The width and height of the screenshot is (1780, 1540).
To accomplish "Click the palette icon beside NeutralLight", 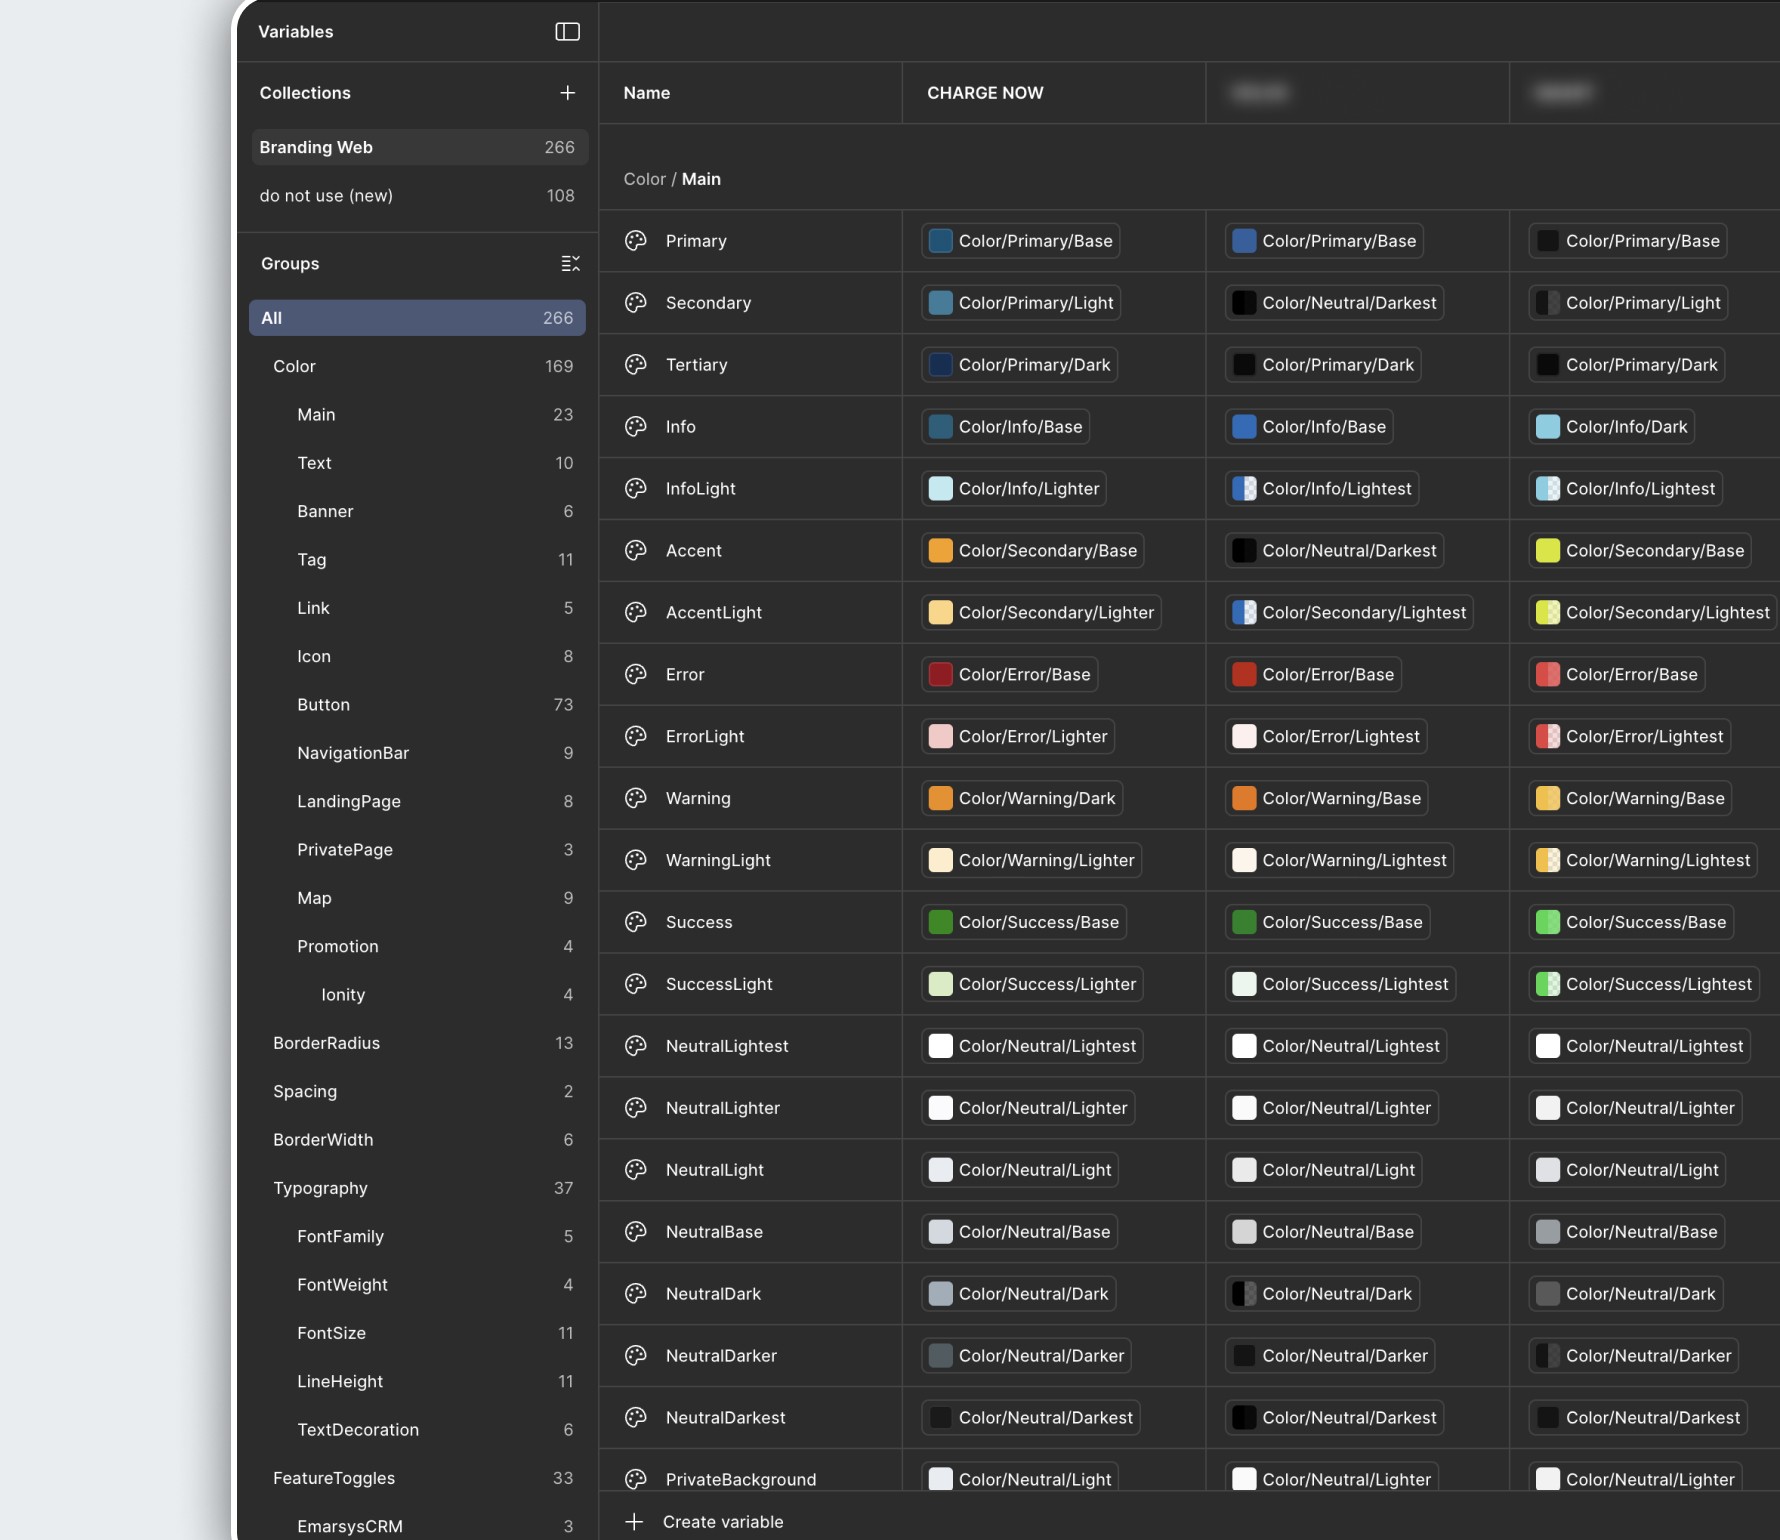I will [636, 1171].
